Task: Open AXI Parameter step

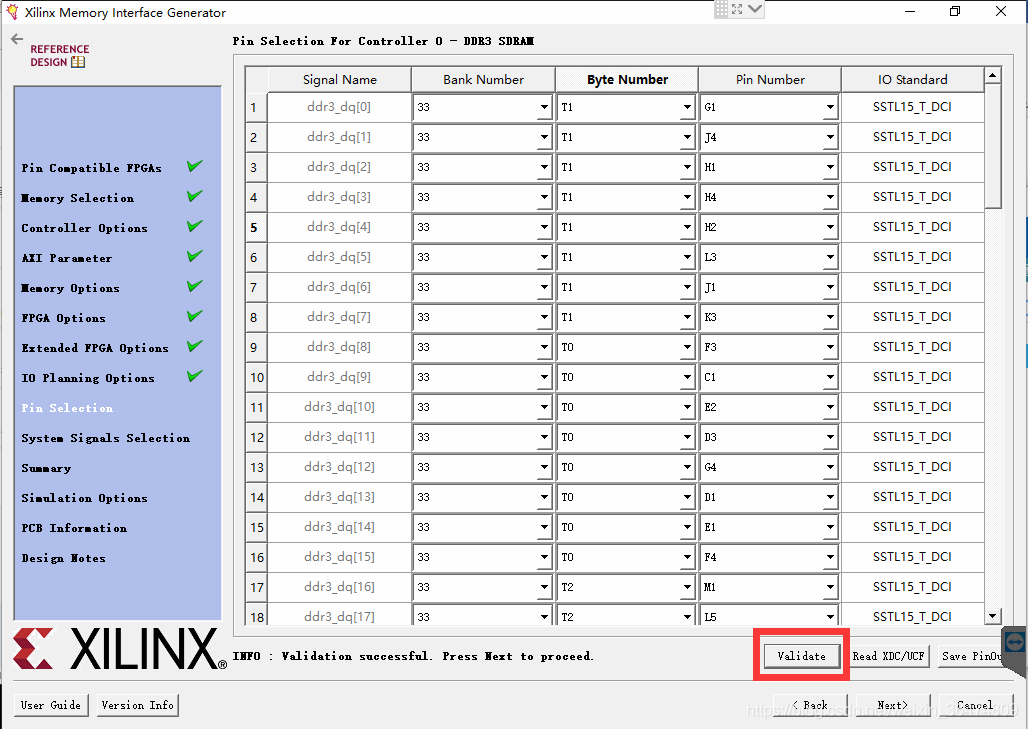Action: click(66, 258)
